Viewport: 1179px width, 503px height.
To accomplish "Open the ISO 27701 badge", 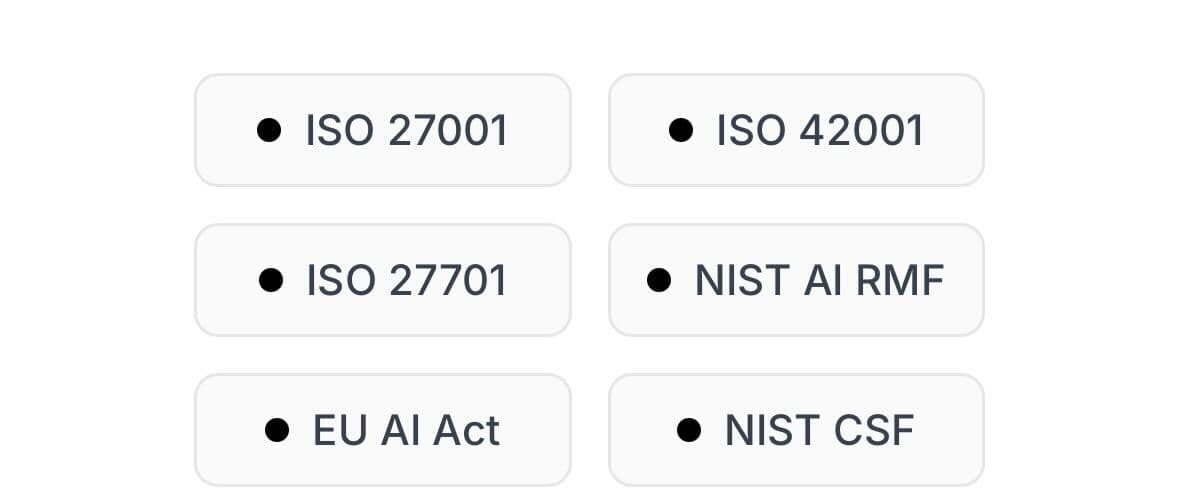I will click(x=383, y=280).
